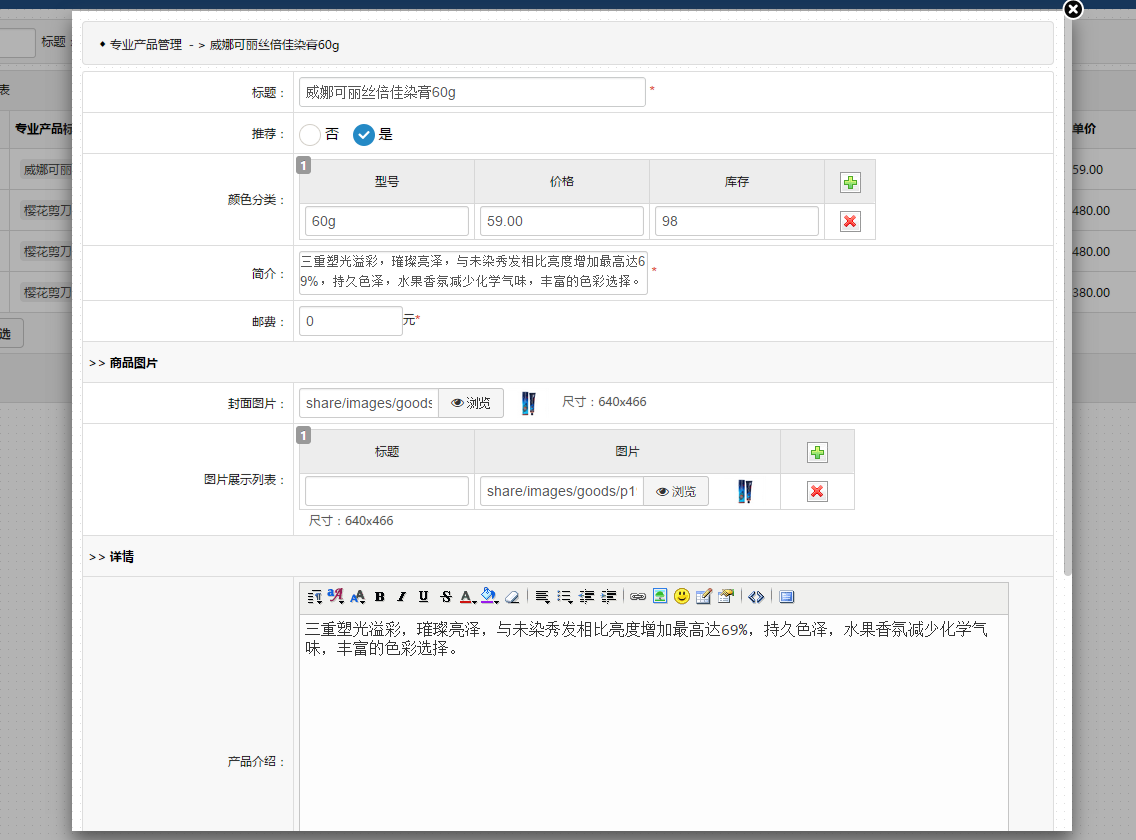The width and height of the screenshot is (1136, 840).
Task: Click the remove formatting eraser icon
Action: click(x=512, y=597)
